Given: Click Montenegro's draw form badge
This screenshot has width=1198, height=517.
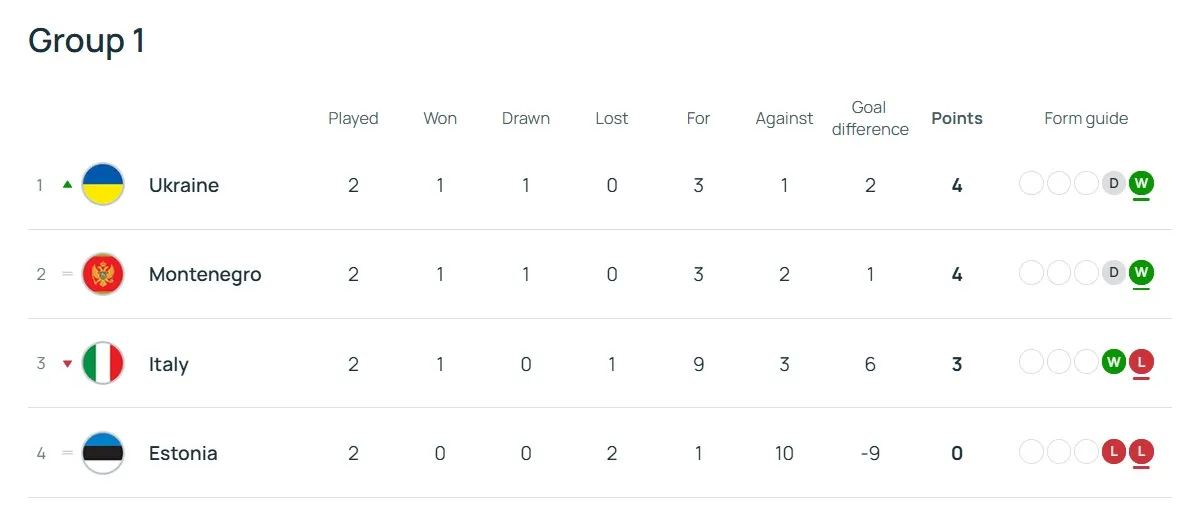Looking at the screenshot, I should tap(1113, 273).
